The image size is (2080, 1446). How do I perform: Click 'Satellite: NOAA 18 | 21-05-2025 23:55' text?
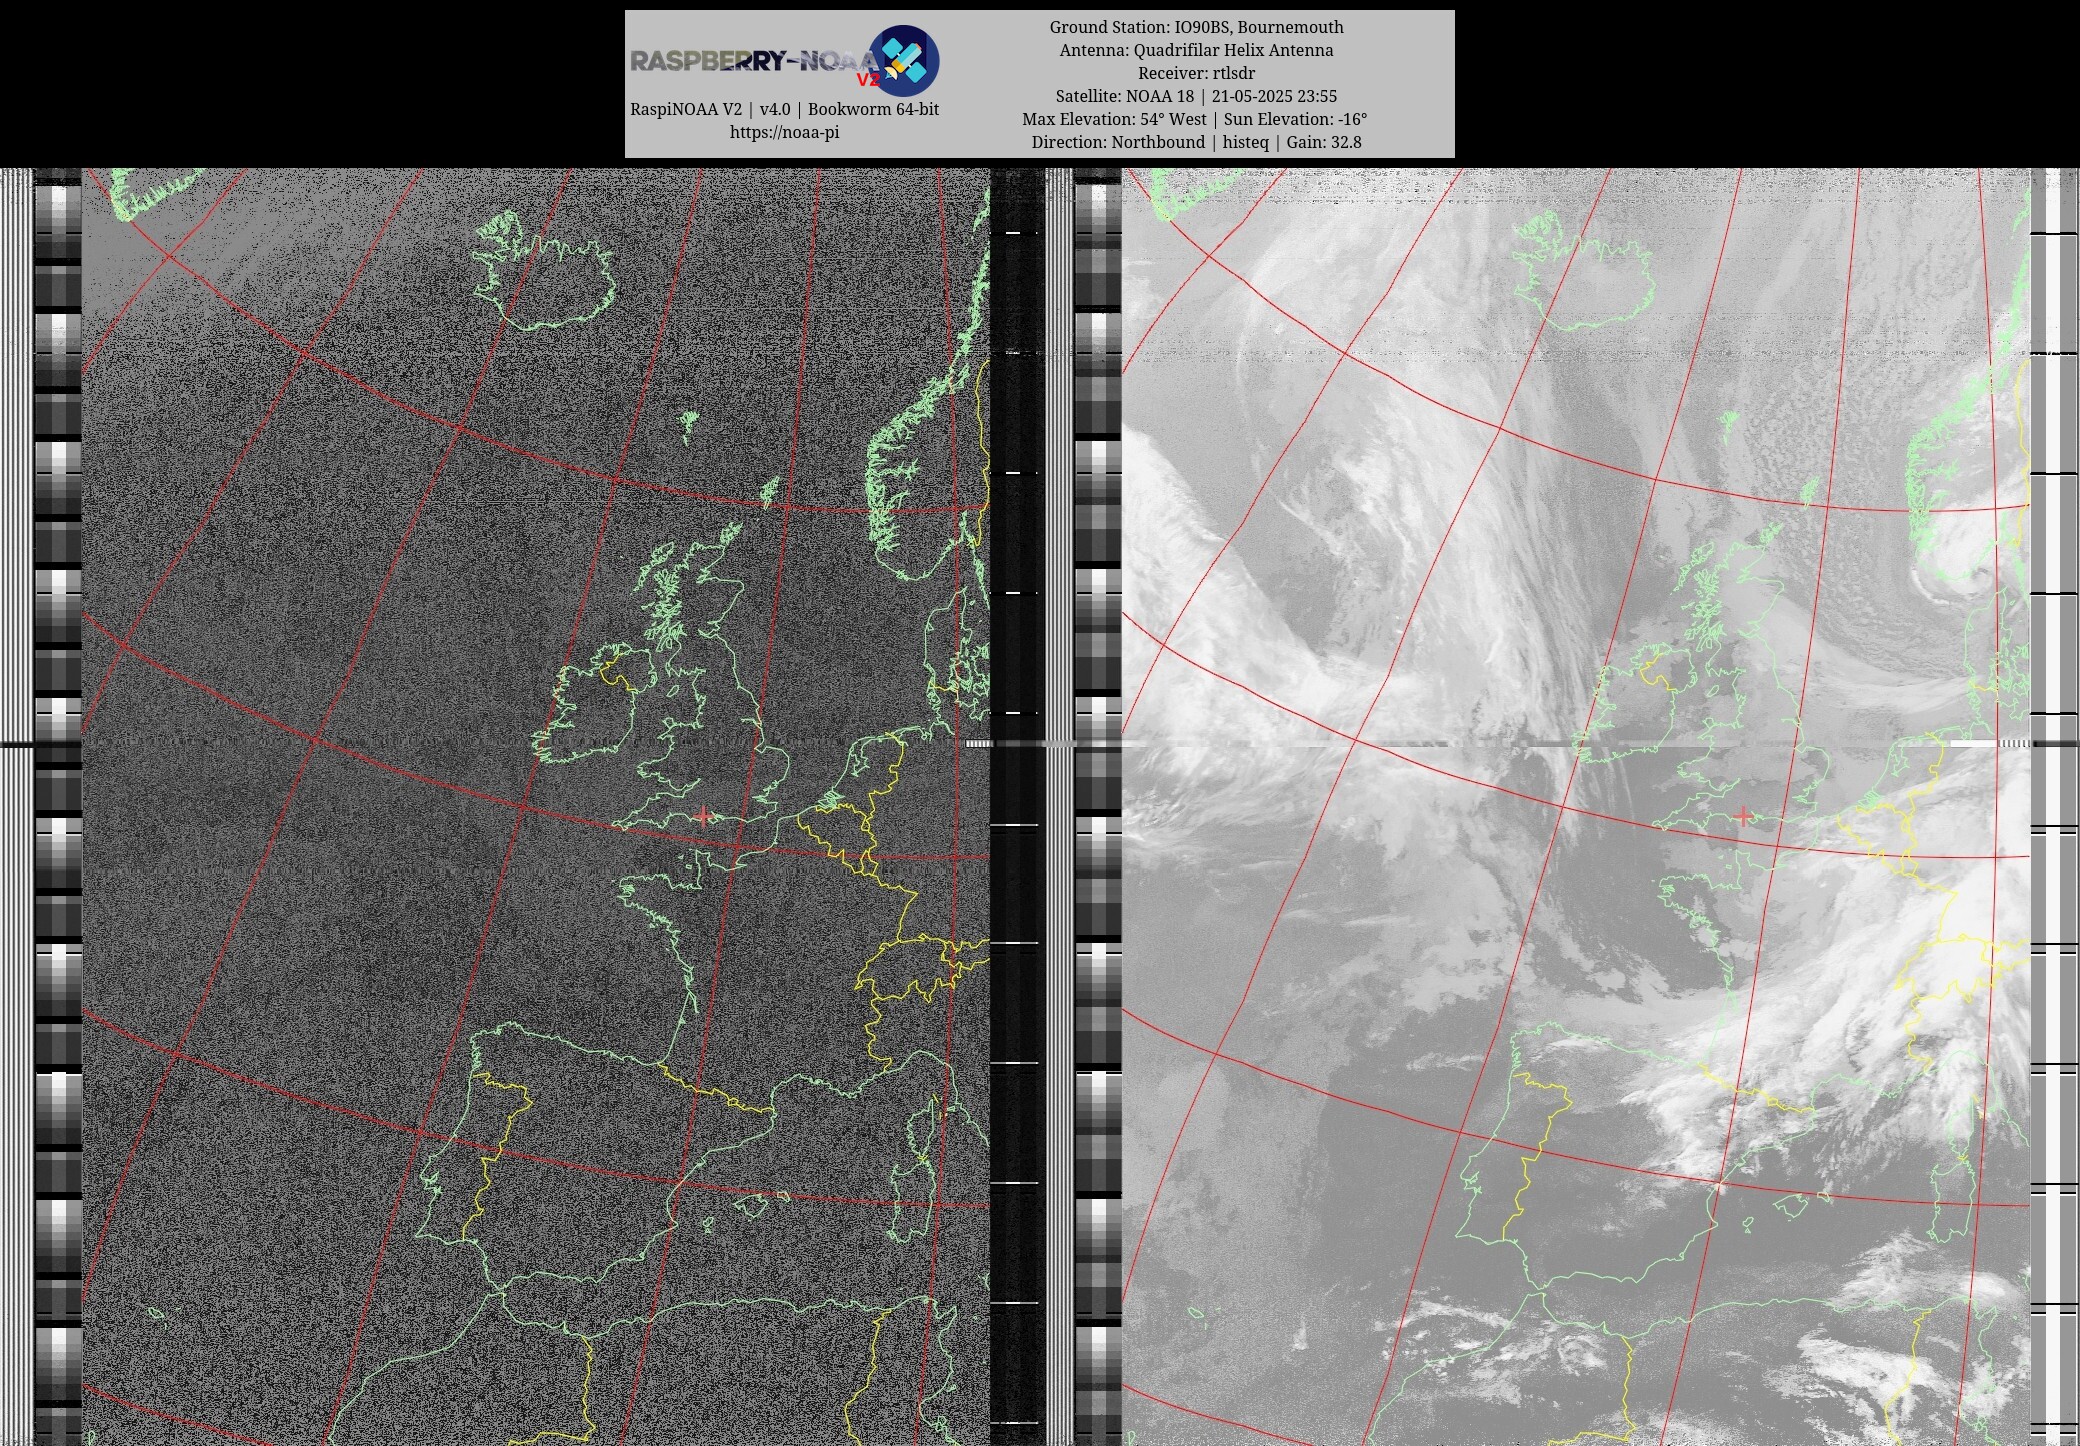1196,96
